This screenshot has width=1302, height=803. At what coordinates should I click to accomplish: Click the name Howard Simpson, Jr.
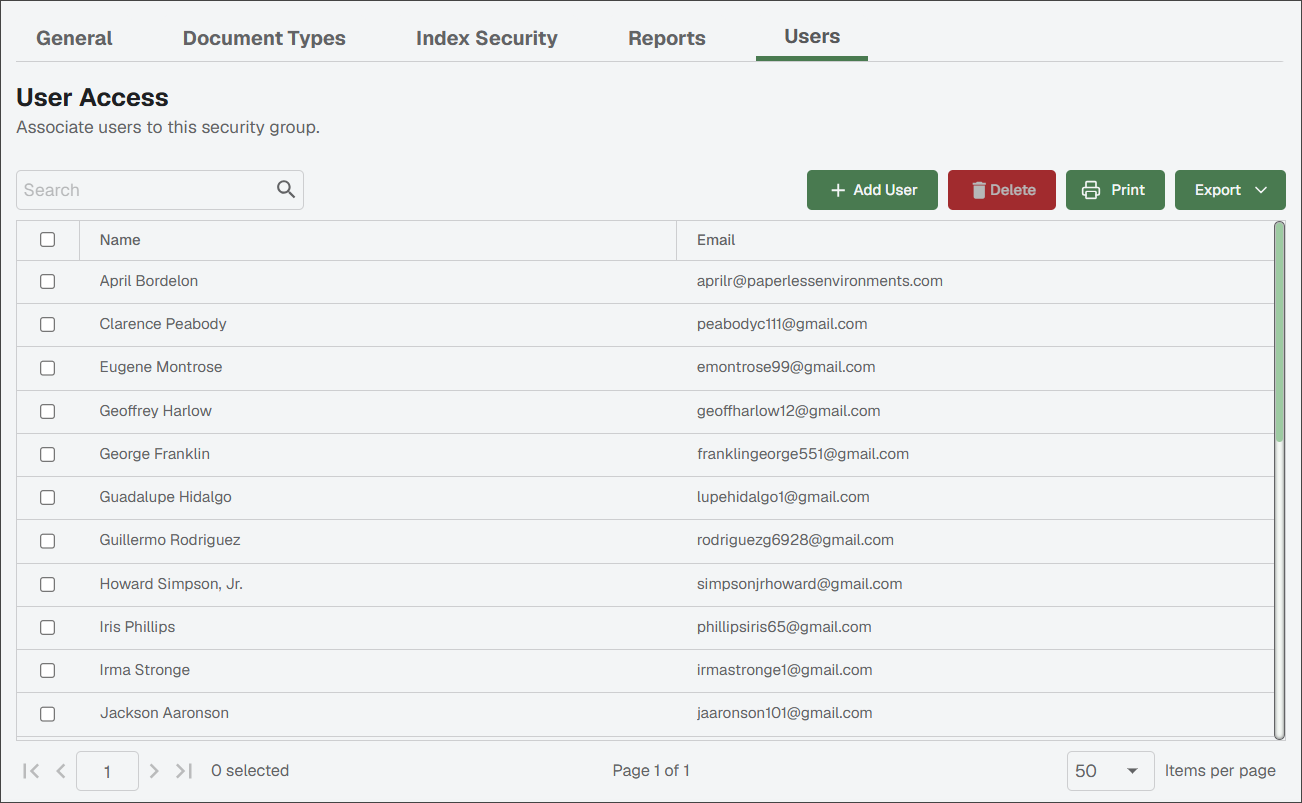pos(171,584)
